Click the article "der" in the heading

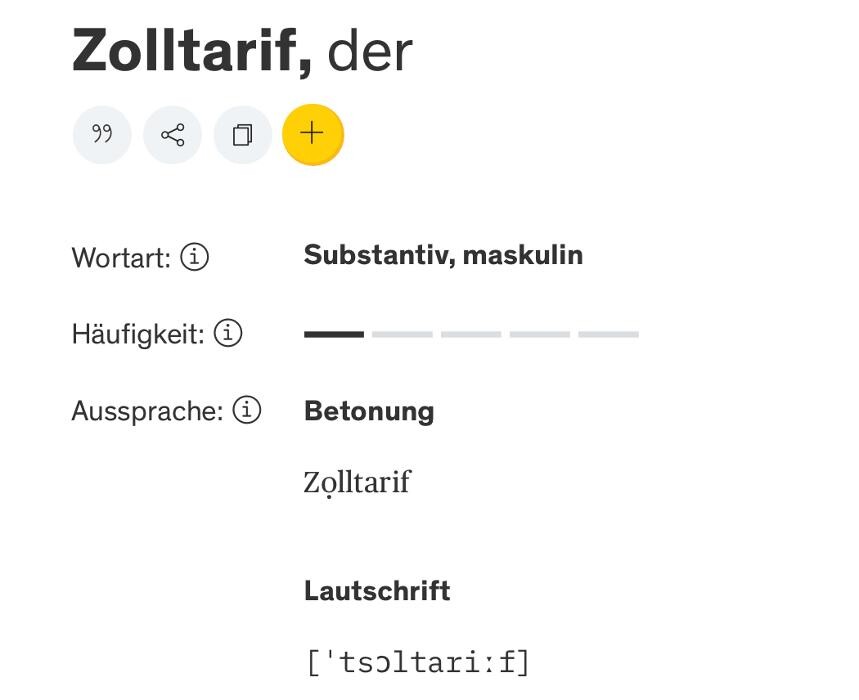point(370,51)
